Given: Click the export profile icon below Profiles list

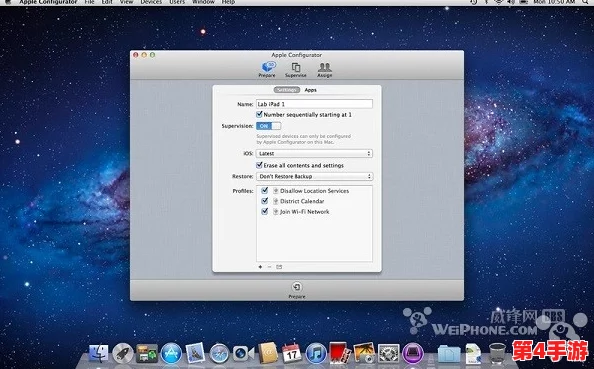Looking at the screenshot, I should pos(279,267).
